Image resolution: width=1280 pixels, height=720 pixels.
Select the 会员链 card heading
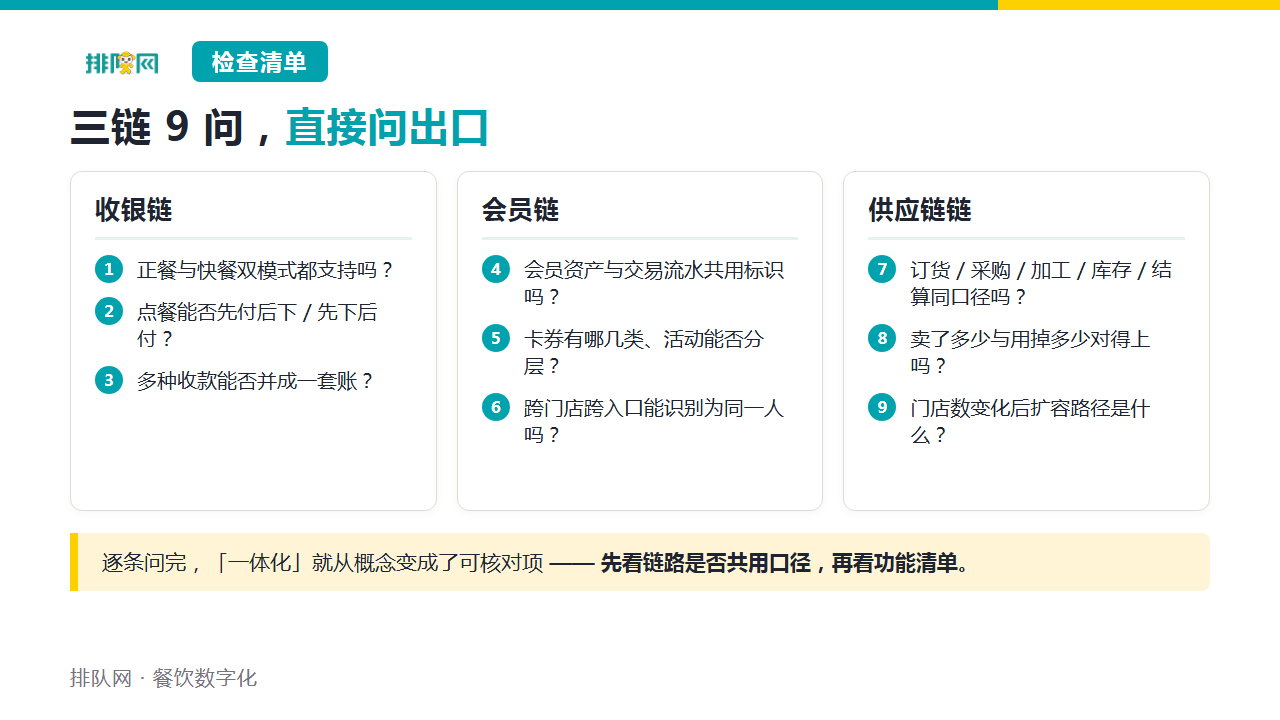click(x=520, y=210)
